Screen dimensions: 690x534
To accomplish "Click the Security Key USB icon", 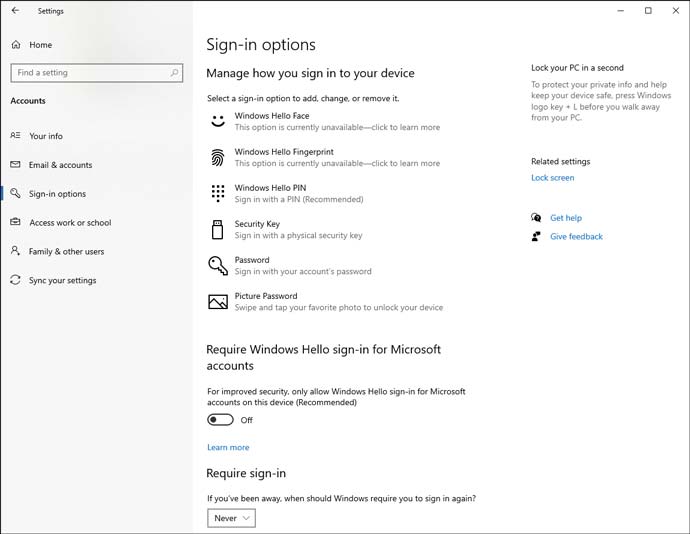I will click(217, 230).
